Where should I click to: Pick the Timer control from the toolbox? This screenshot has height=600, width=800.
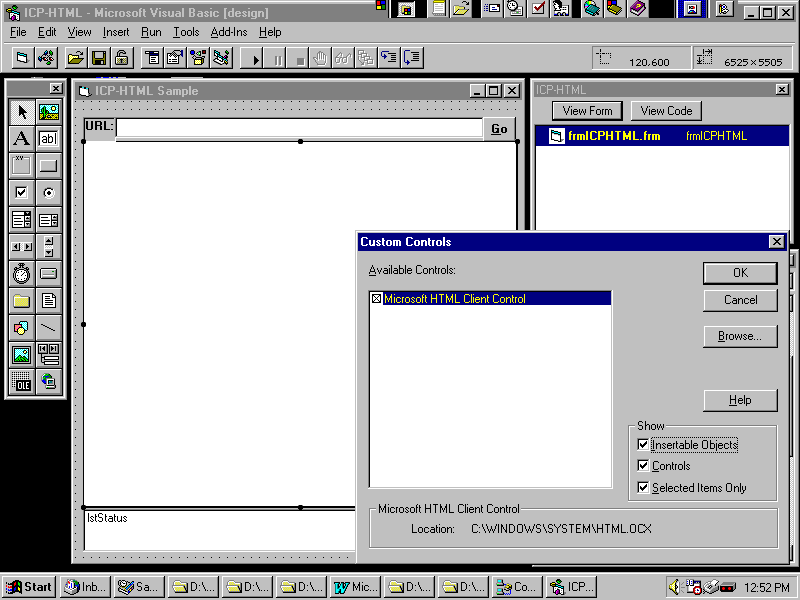[21, 273]
